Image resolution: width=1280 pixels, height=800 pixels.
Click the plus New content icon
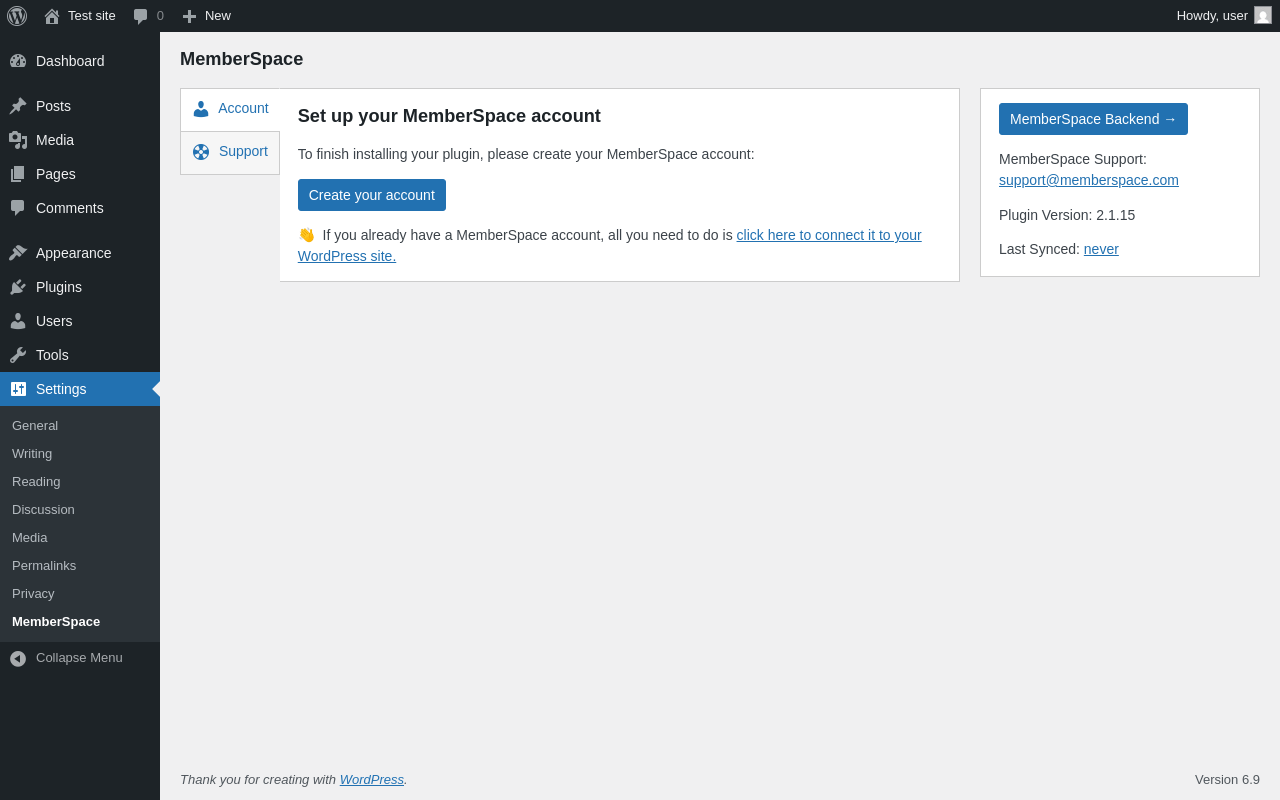tap(189, 16)
